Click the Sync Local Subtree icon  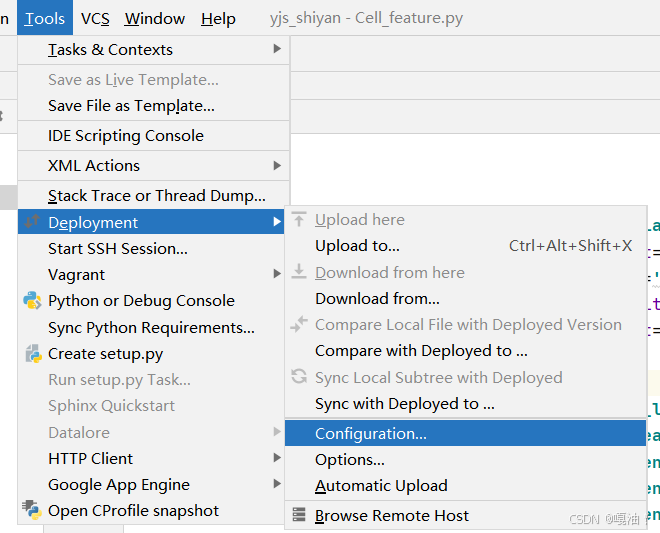[299, 376]
